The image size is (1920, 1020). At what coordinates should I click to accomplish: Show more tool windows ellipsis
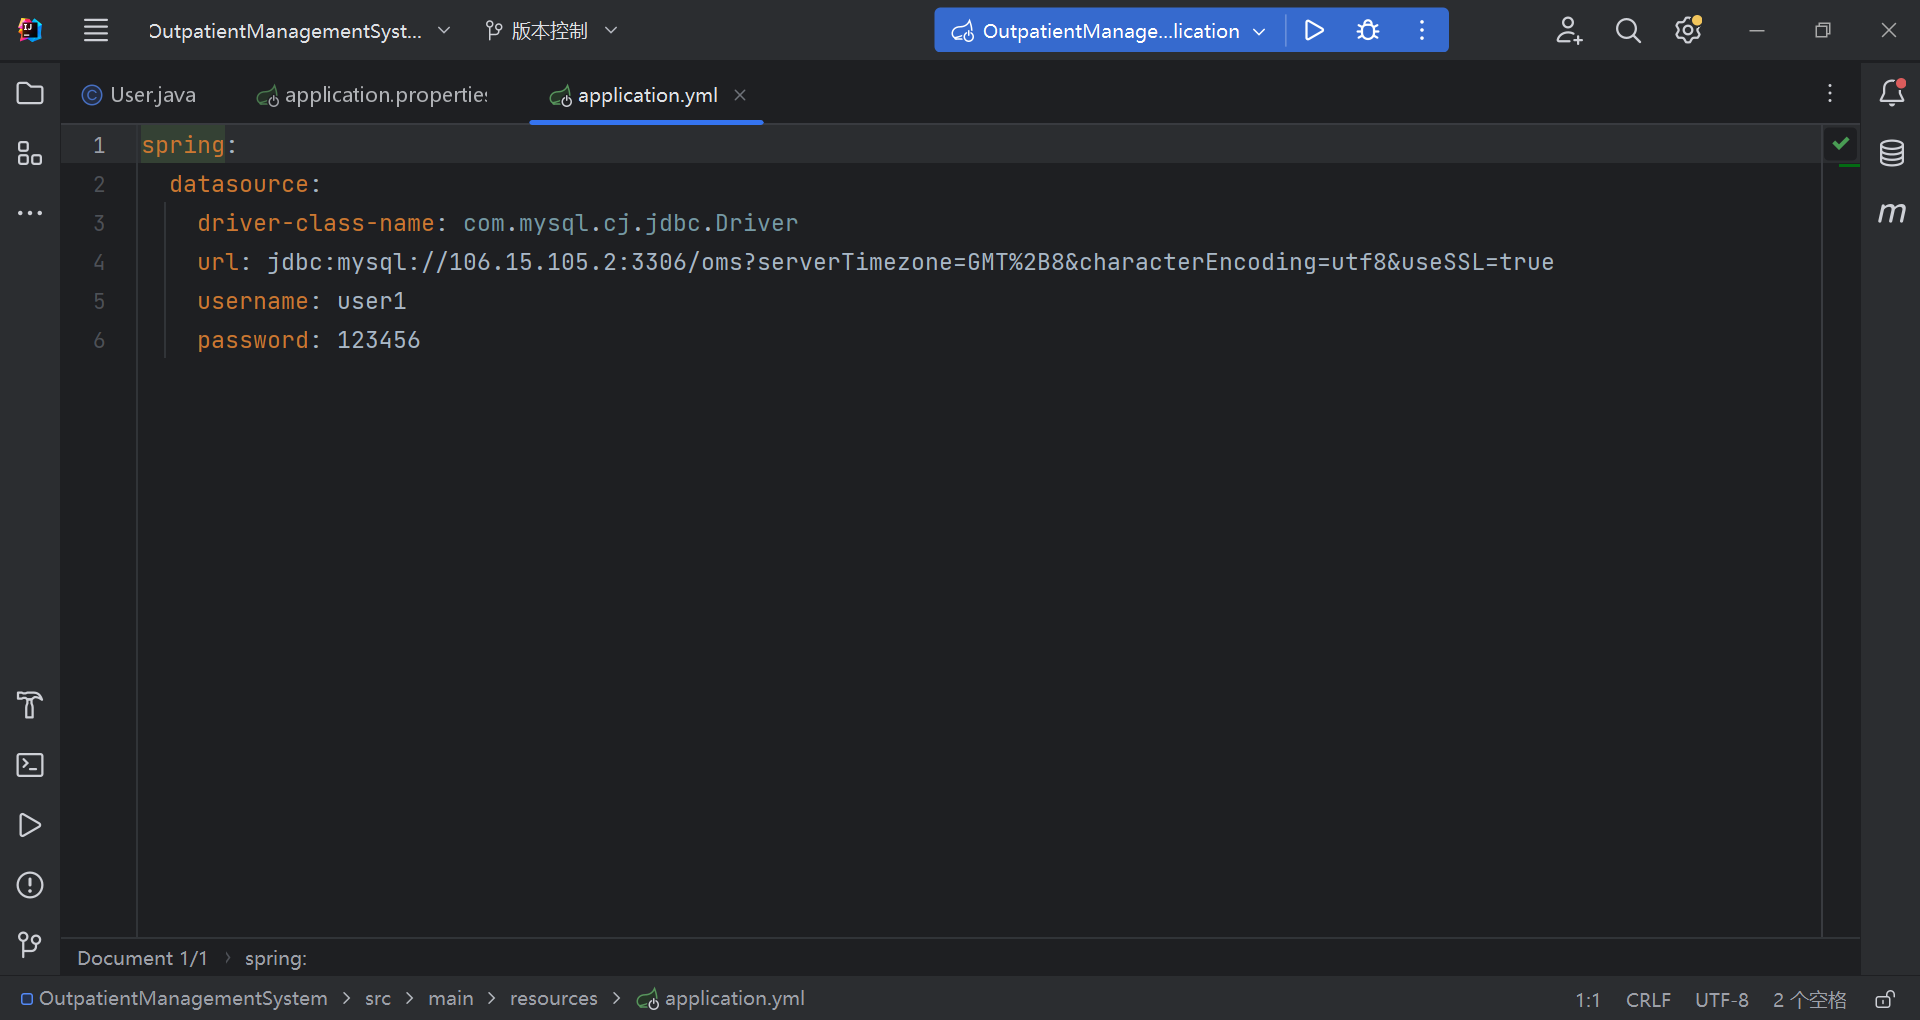point(30,213)
